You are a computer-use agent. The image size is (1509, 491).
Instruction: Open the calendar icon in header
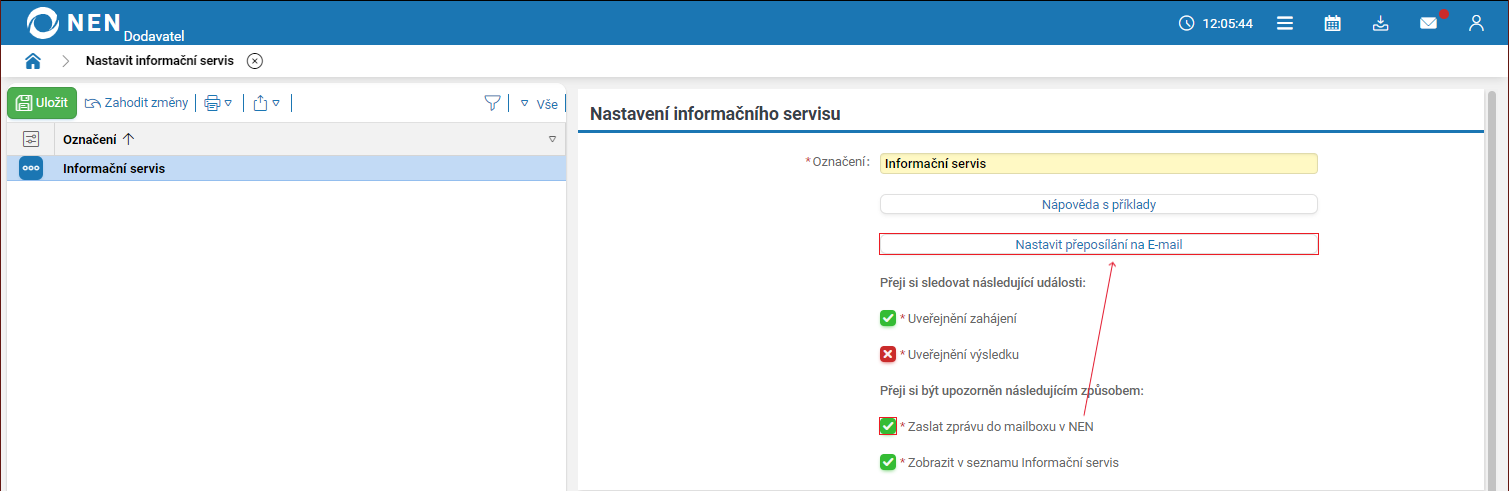(1332, 23)
